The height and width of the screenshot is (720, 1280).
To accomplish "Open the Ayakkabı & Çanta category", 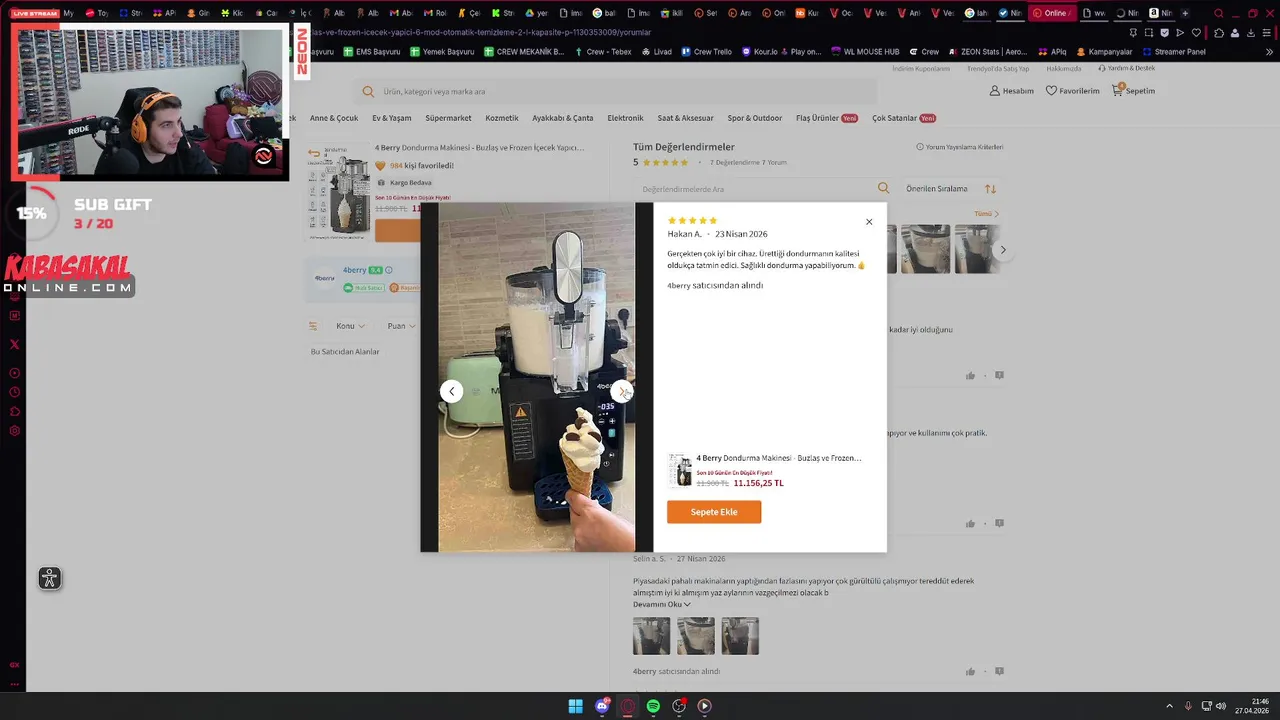I will [563, 118].
